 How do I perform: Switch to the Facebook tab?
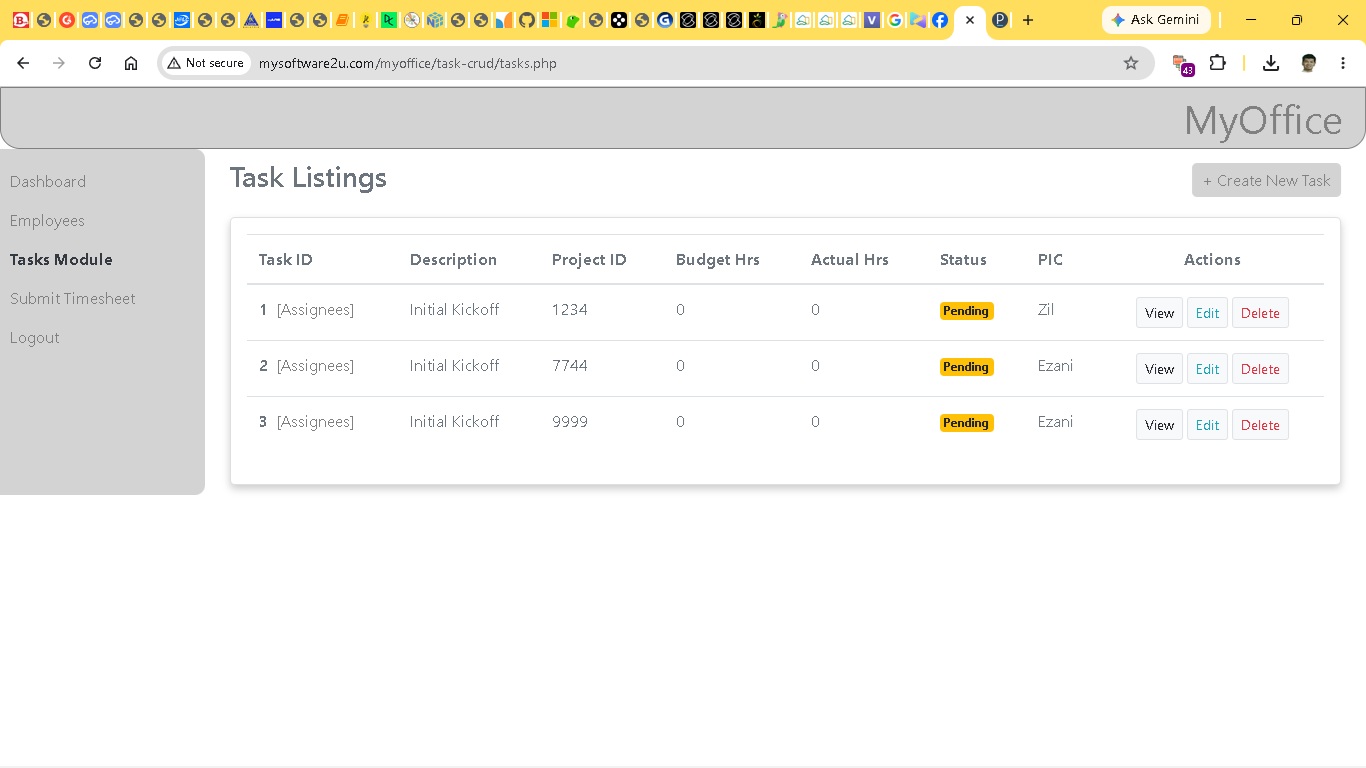point(940,20)
